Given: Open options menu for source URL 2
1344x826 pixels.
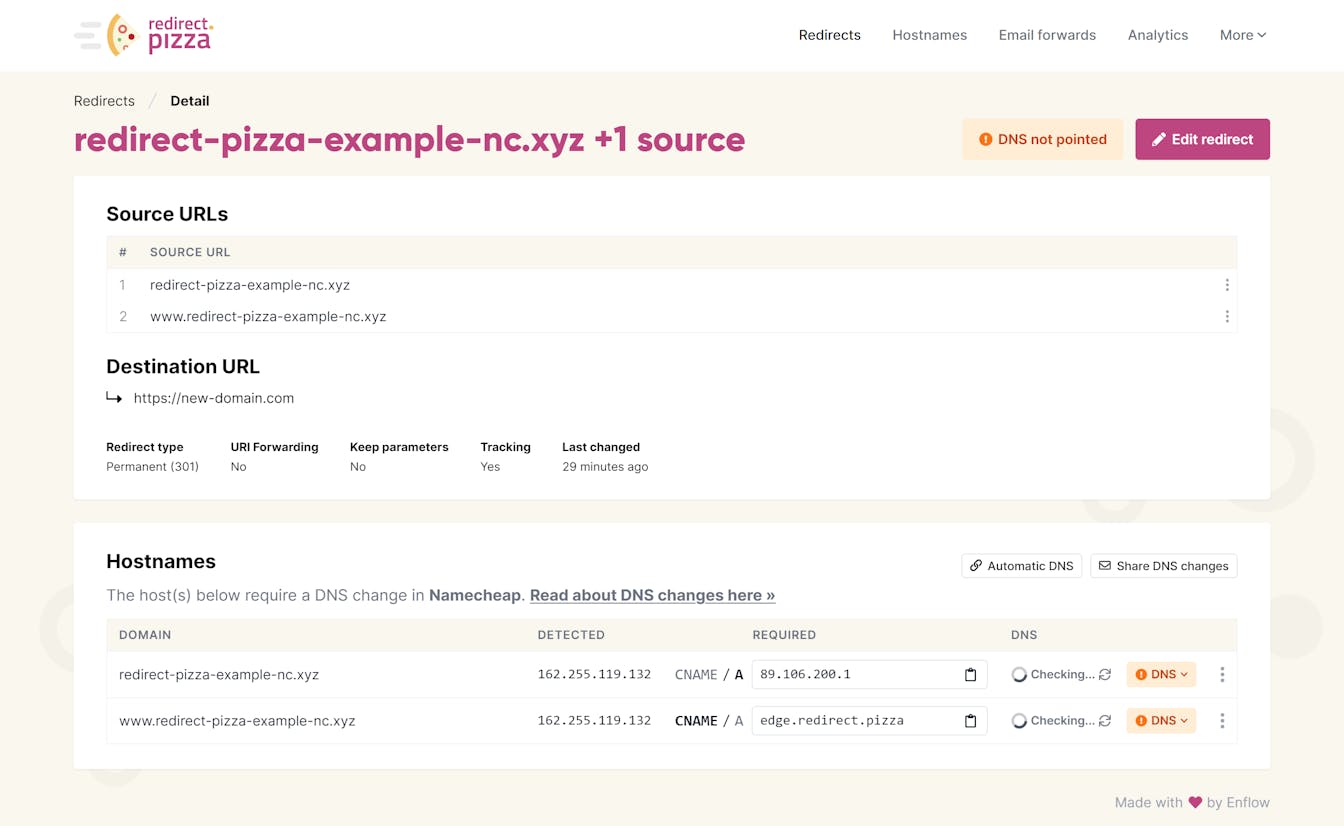Looking at the screenshot, I should coord(1227,317).
